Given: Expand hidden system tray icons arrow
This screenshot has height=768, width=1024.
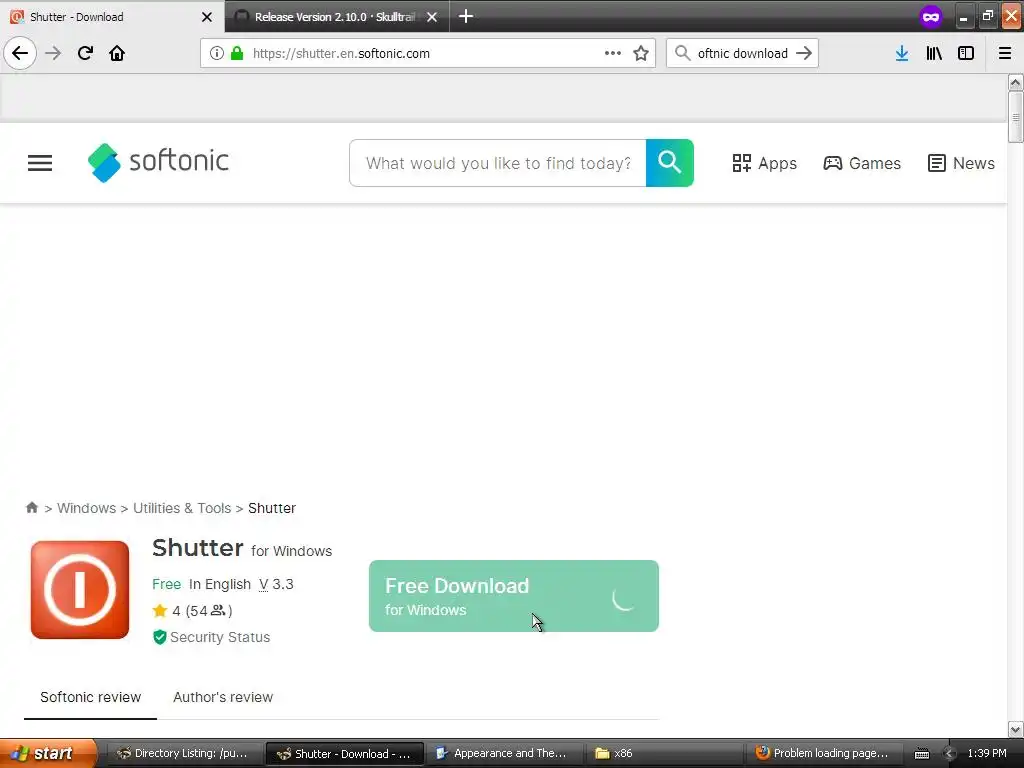Looking at the screenshot, I should (x=950, y=753).
